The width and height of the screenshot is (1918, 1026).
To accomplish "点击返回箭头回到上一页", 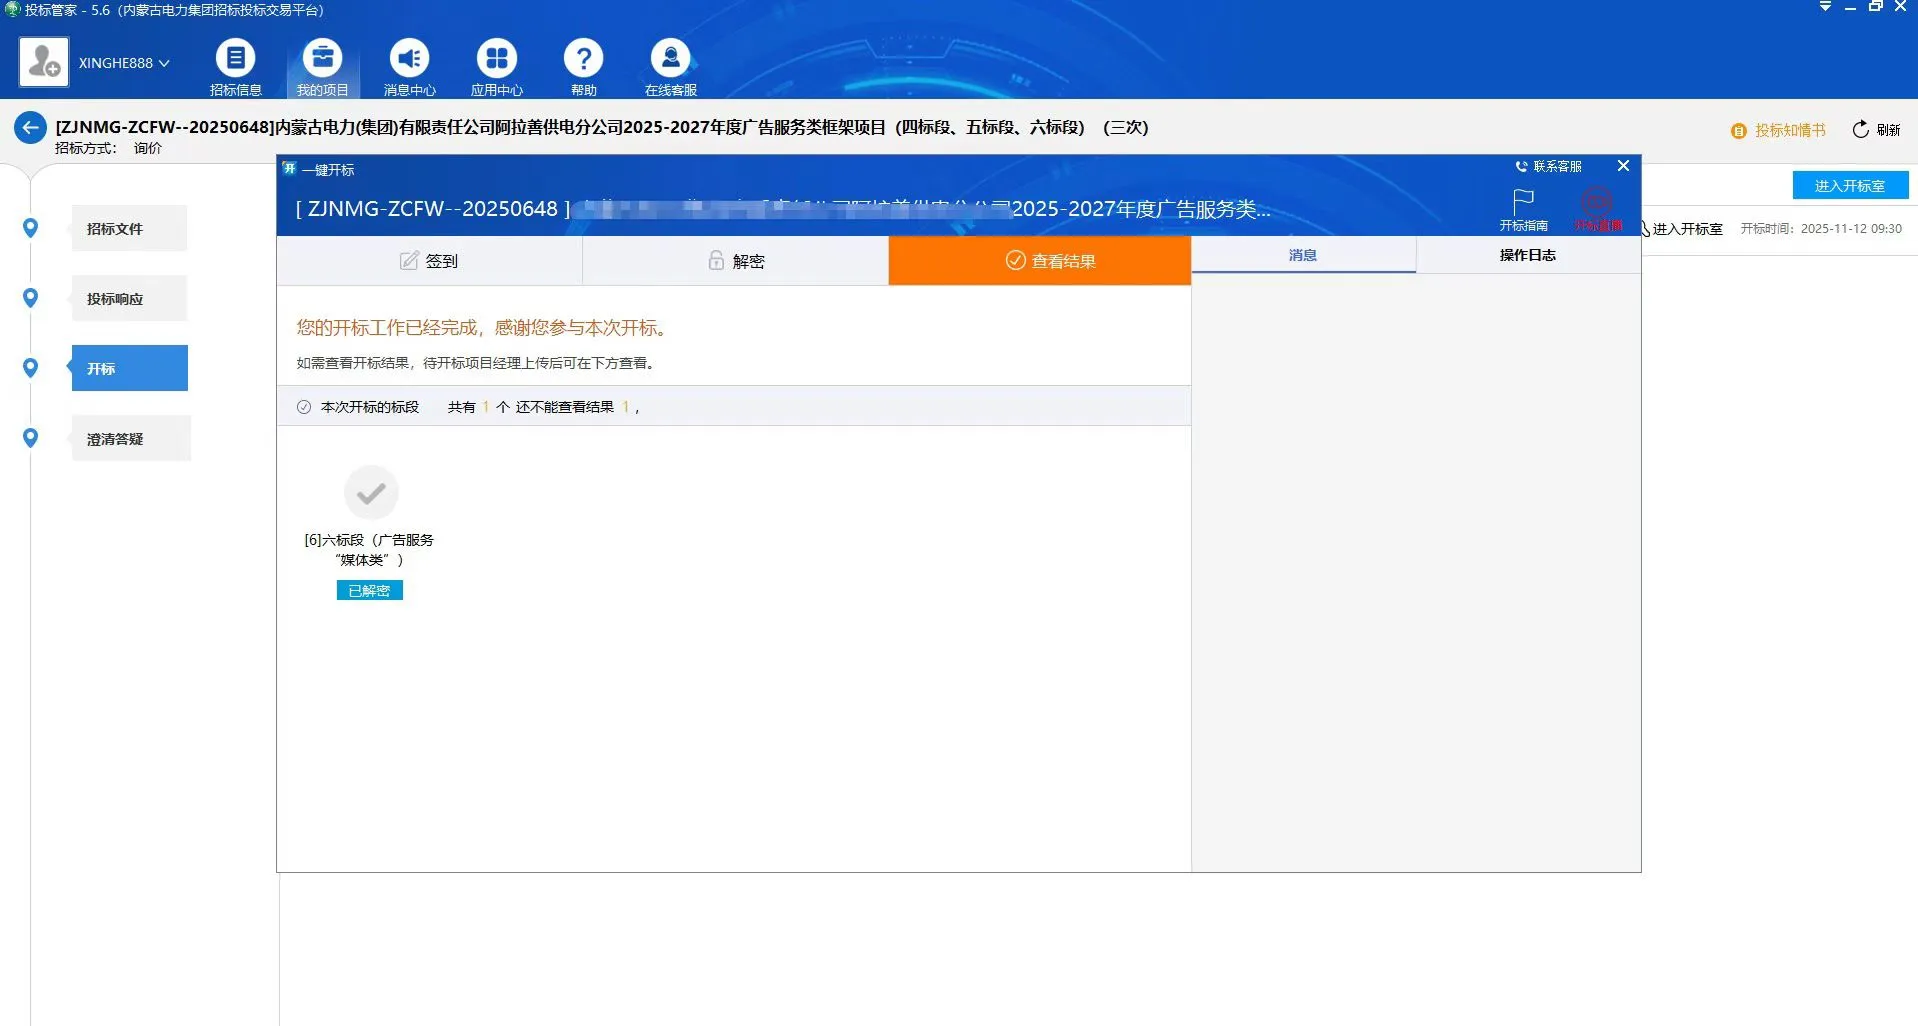I will (x=29, y=128).
